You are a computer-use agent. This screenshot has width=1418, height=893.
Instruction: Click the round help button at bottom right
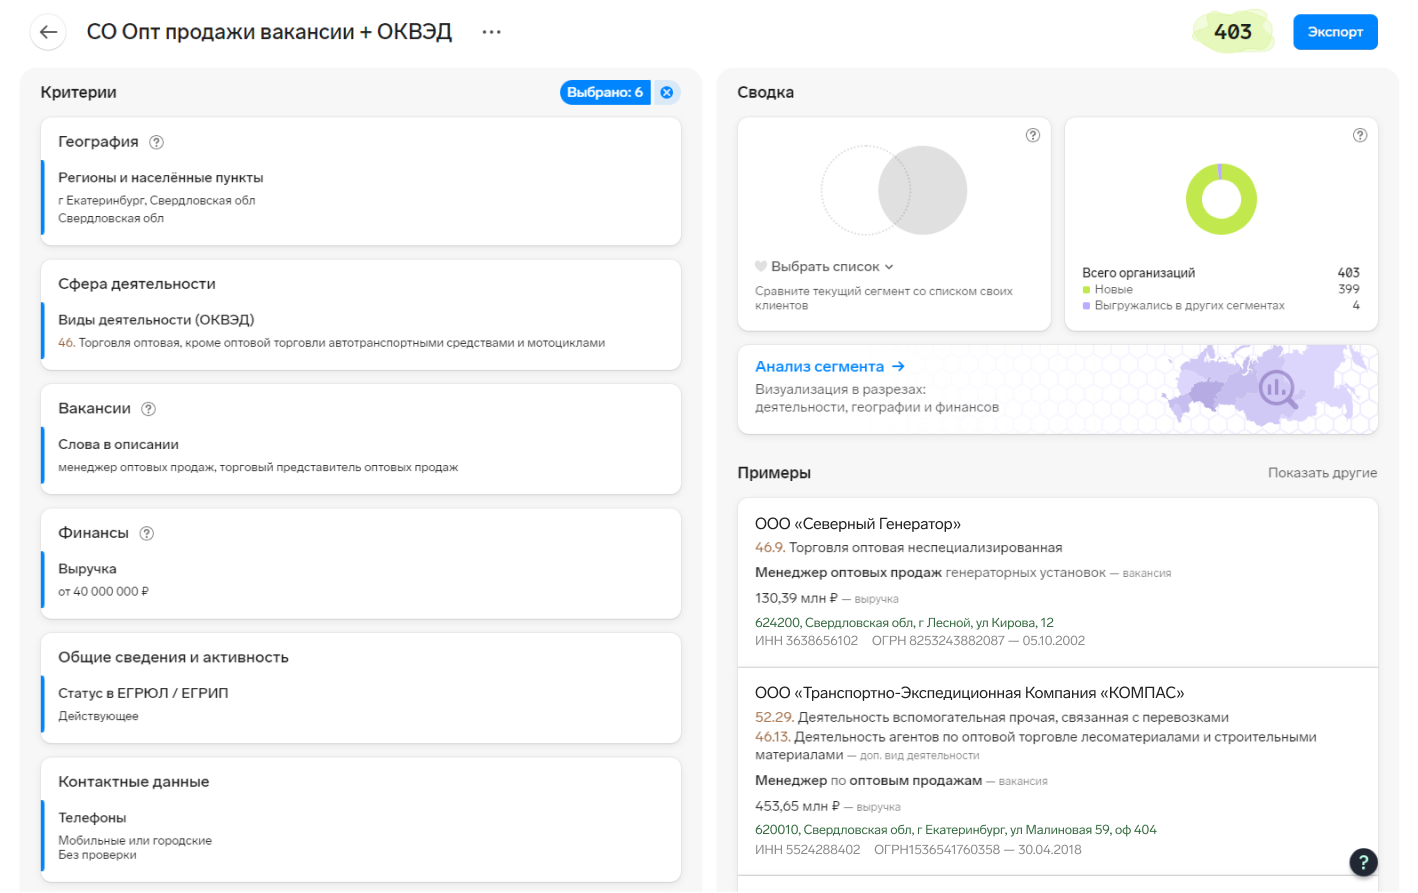click(1363, 862)
